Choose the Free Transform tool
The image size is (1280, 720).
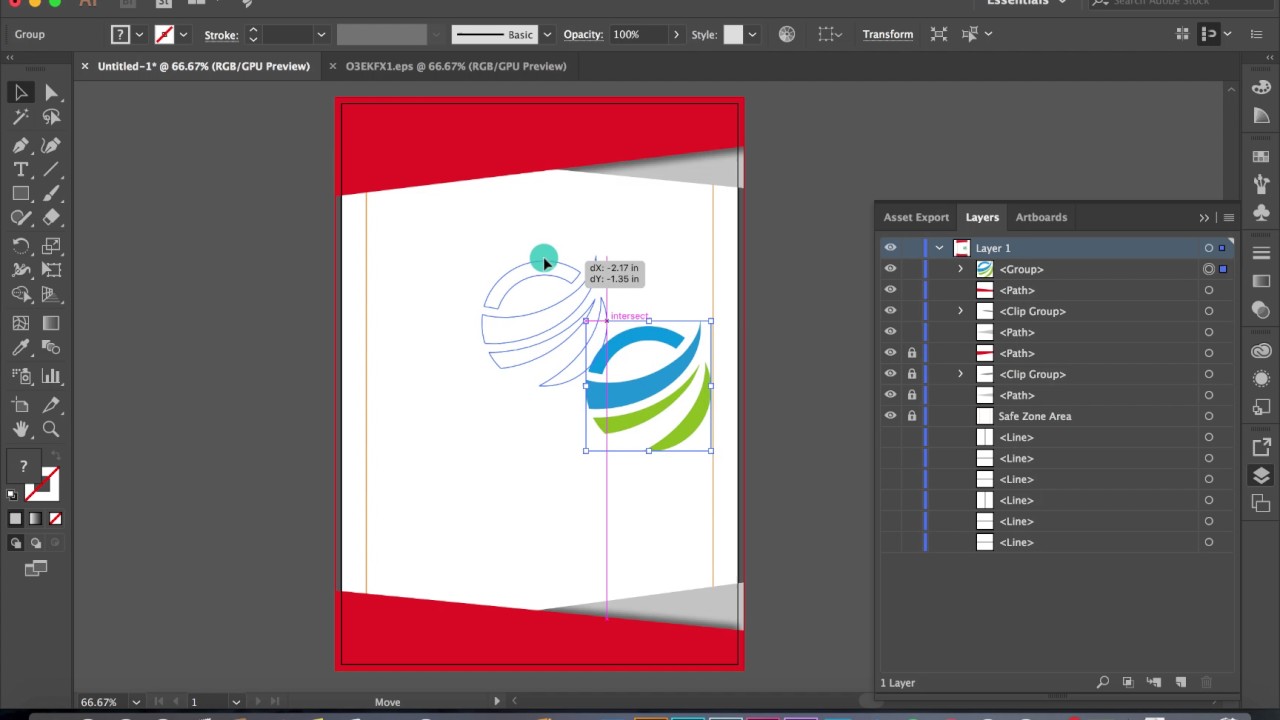51,269
